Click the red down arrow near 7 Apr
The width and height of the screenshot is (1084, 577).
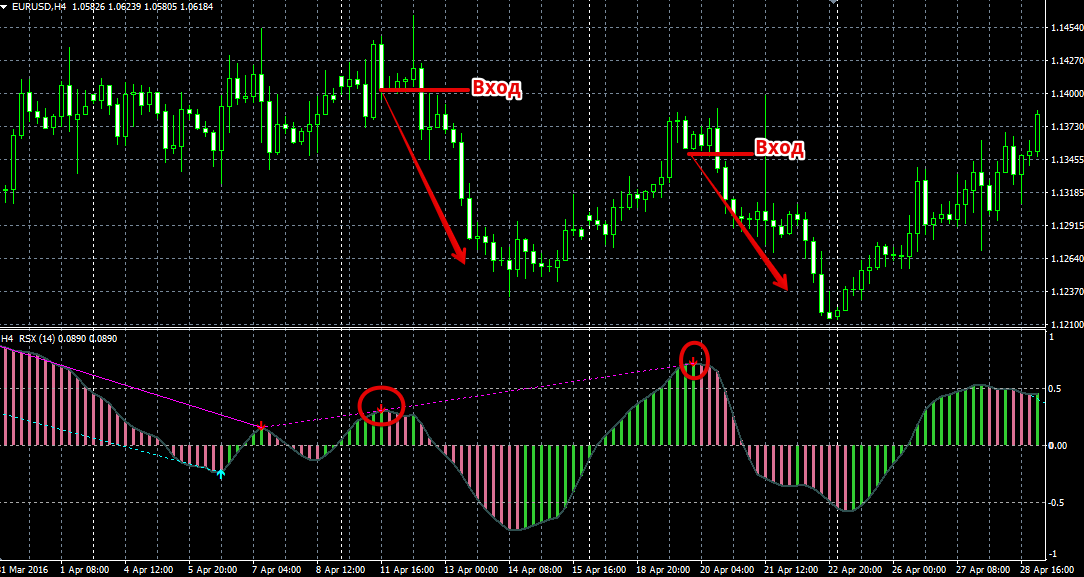pyautogui.click(x=260, y=427)
